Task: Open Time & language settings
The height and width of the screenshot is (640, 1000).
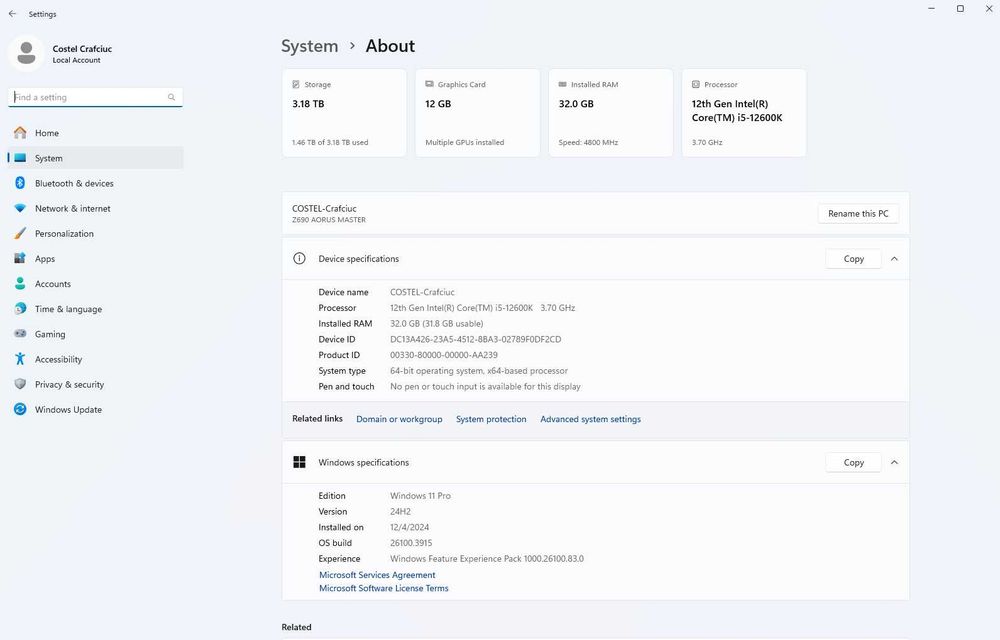Action: (x=68, y=309)
